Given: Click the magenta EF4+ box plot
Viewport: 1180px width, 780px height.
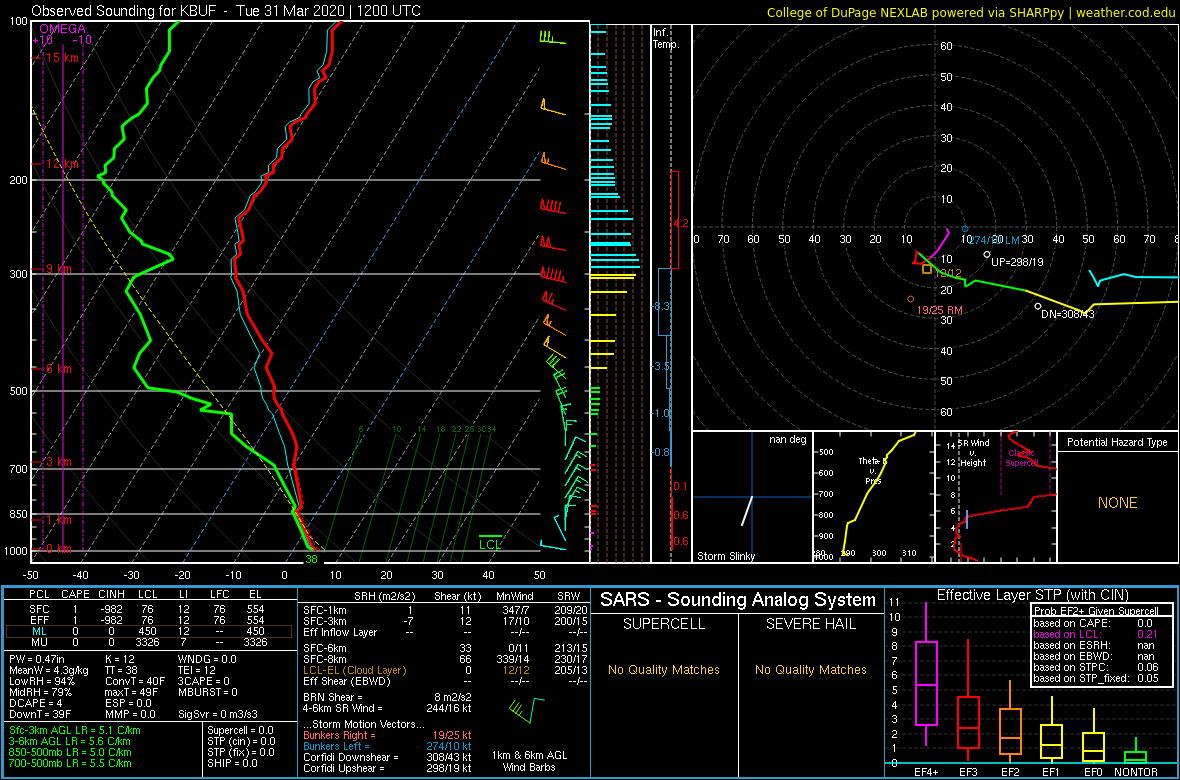Looking at the screenshot, I should point(926,683).
